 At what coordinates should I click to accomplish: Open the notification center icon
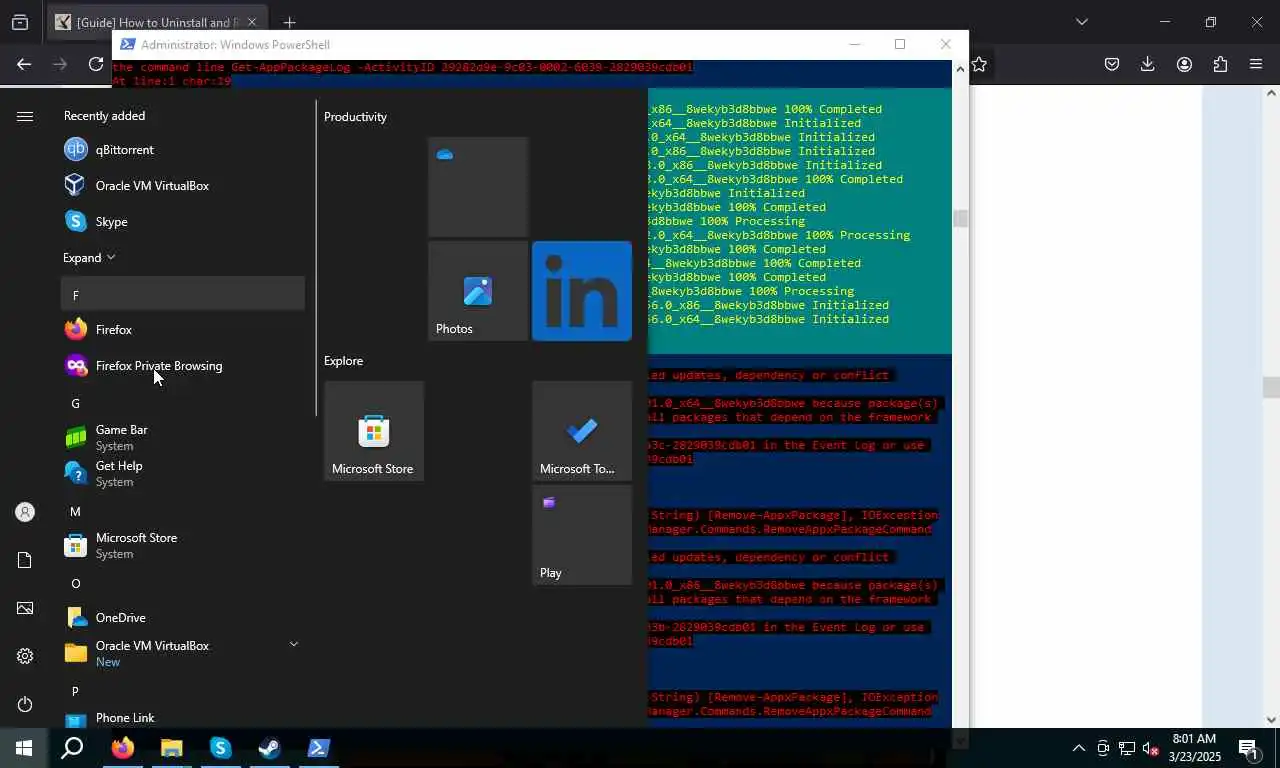click(x=1248, y=748)
